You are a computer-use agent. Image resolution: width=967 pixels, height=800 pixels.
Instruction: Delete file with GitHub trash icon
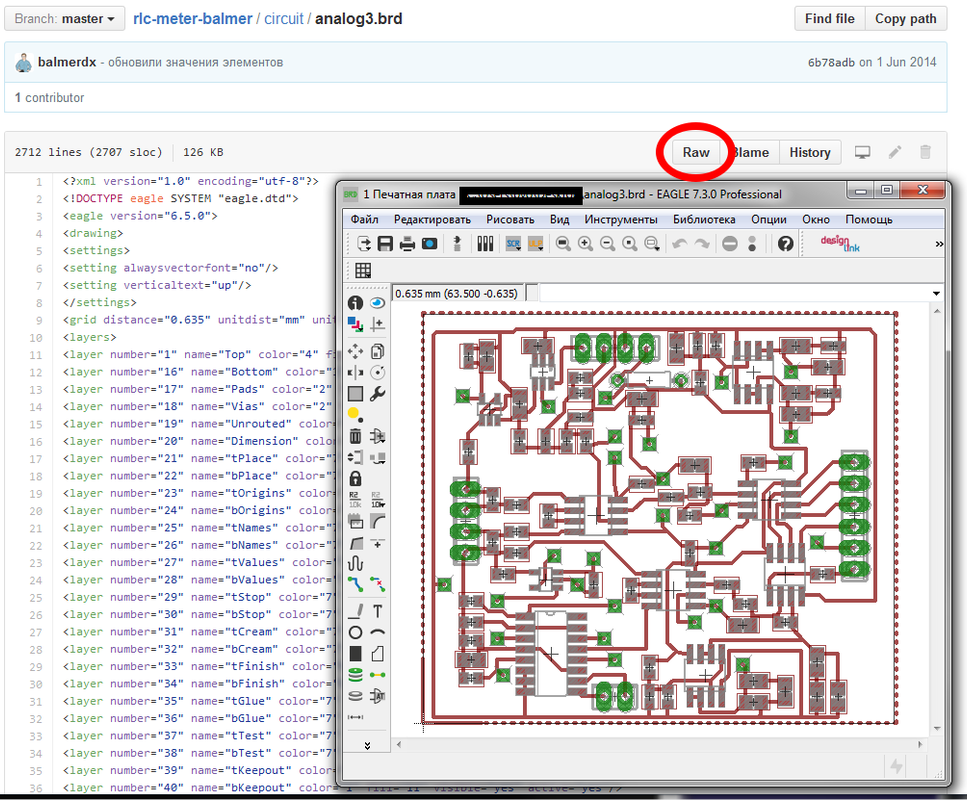pyautogui.click(x=925, y=152)
